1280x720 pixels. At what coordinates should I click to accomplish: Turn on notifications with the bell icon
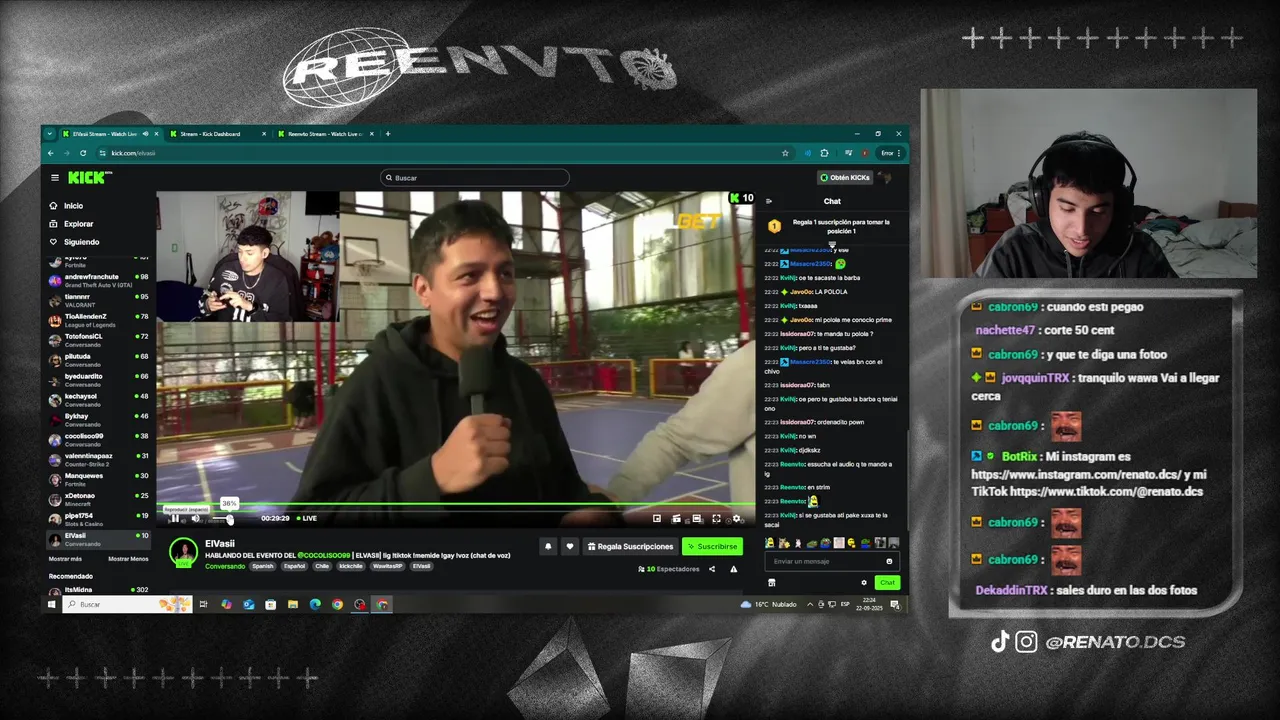click(x=548, y=546)
